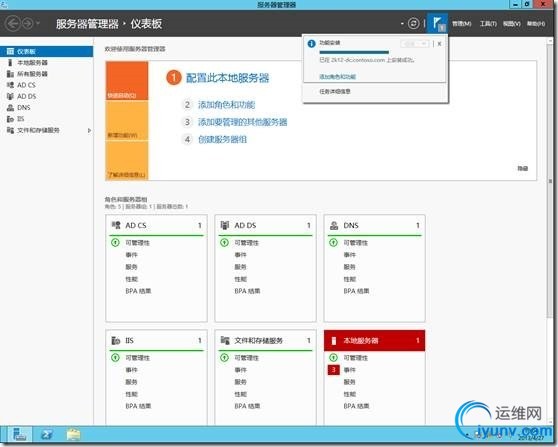Open 服务 under the AD DS tile
This screenshot has height=447, width=558.
coord(241,267)
